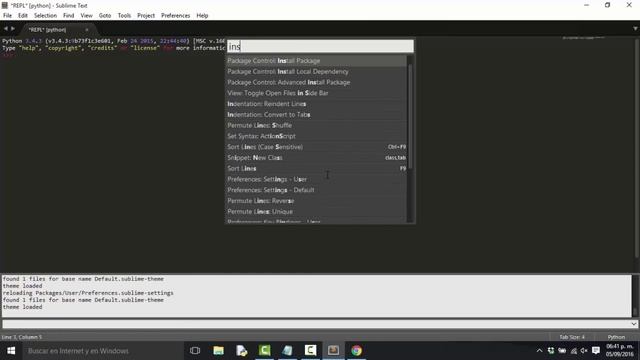The height and width of the screenshot is (360, 640).
Task: Open the console input history dropdown
Action: [634, 324]
